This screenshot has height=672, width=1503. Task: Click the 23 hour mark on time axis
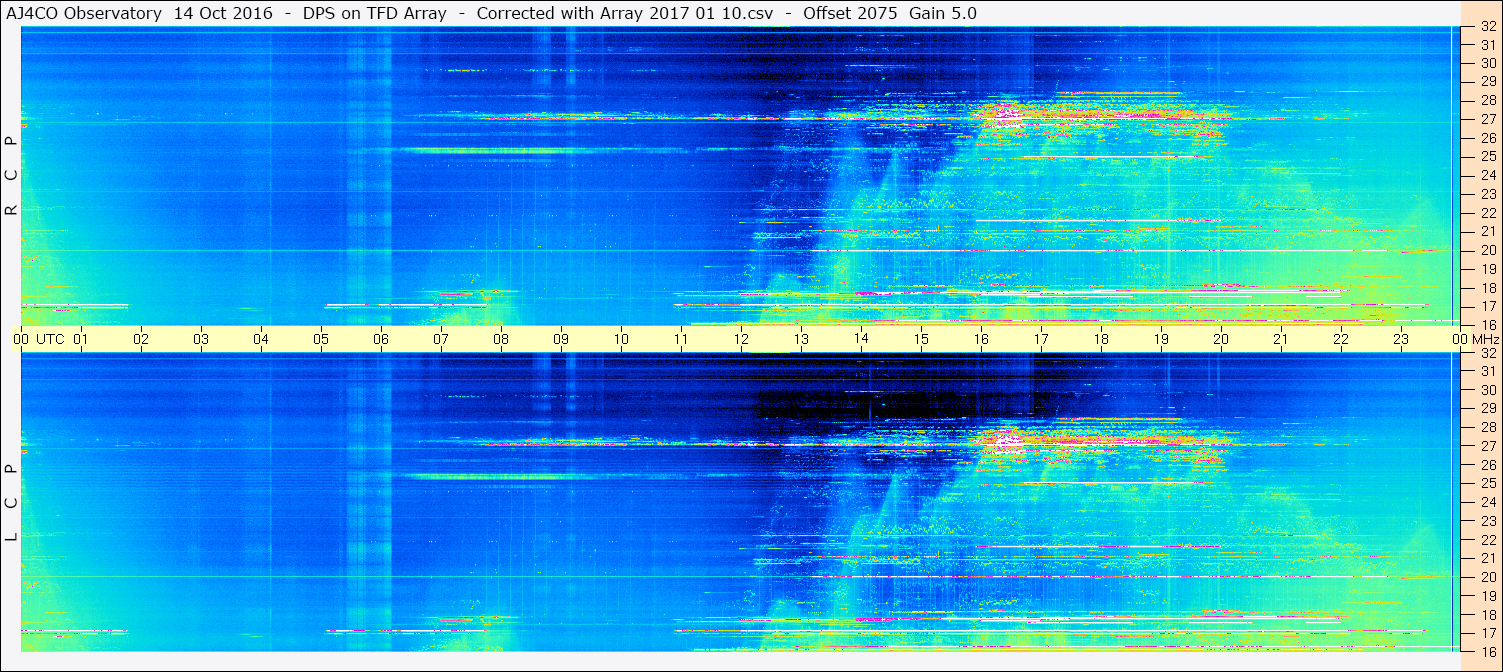1401,339
